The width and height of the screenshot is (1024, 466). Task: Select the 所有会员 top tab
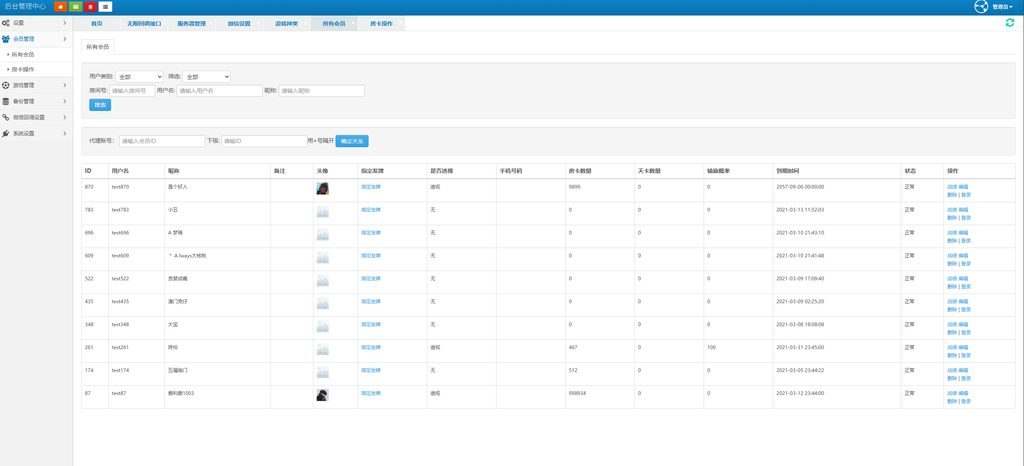[x=334, y=23]
